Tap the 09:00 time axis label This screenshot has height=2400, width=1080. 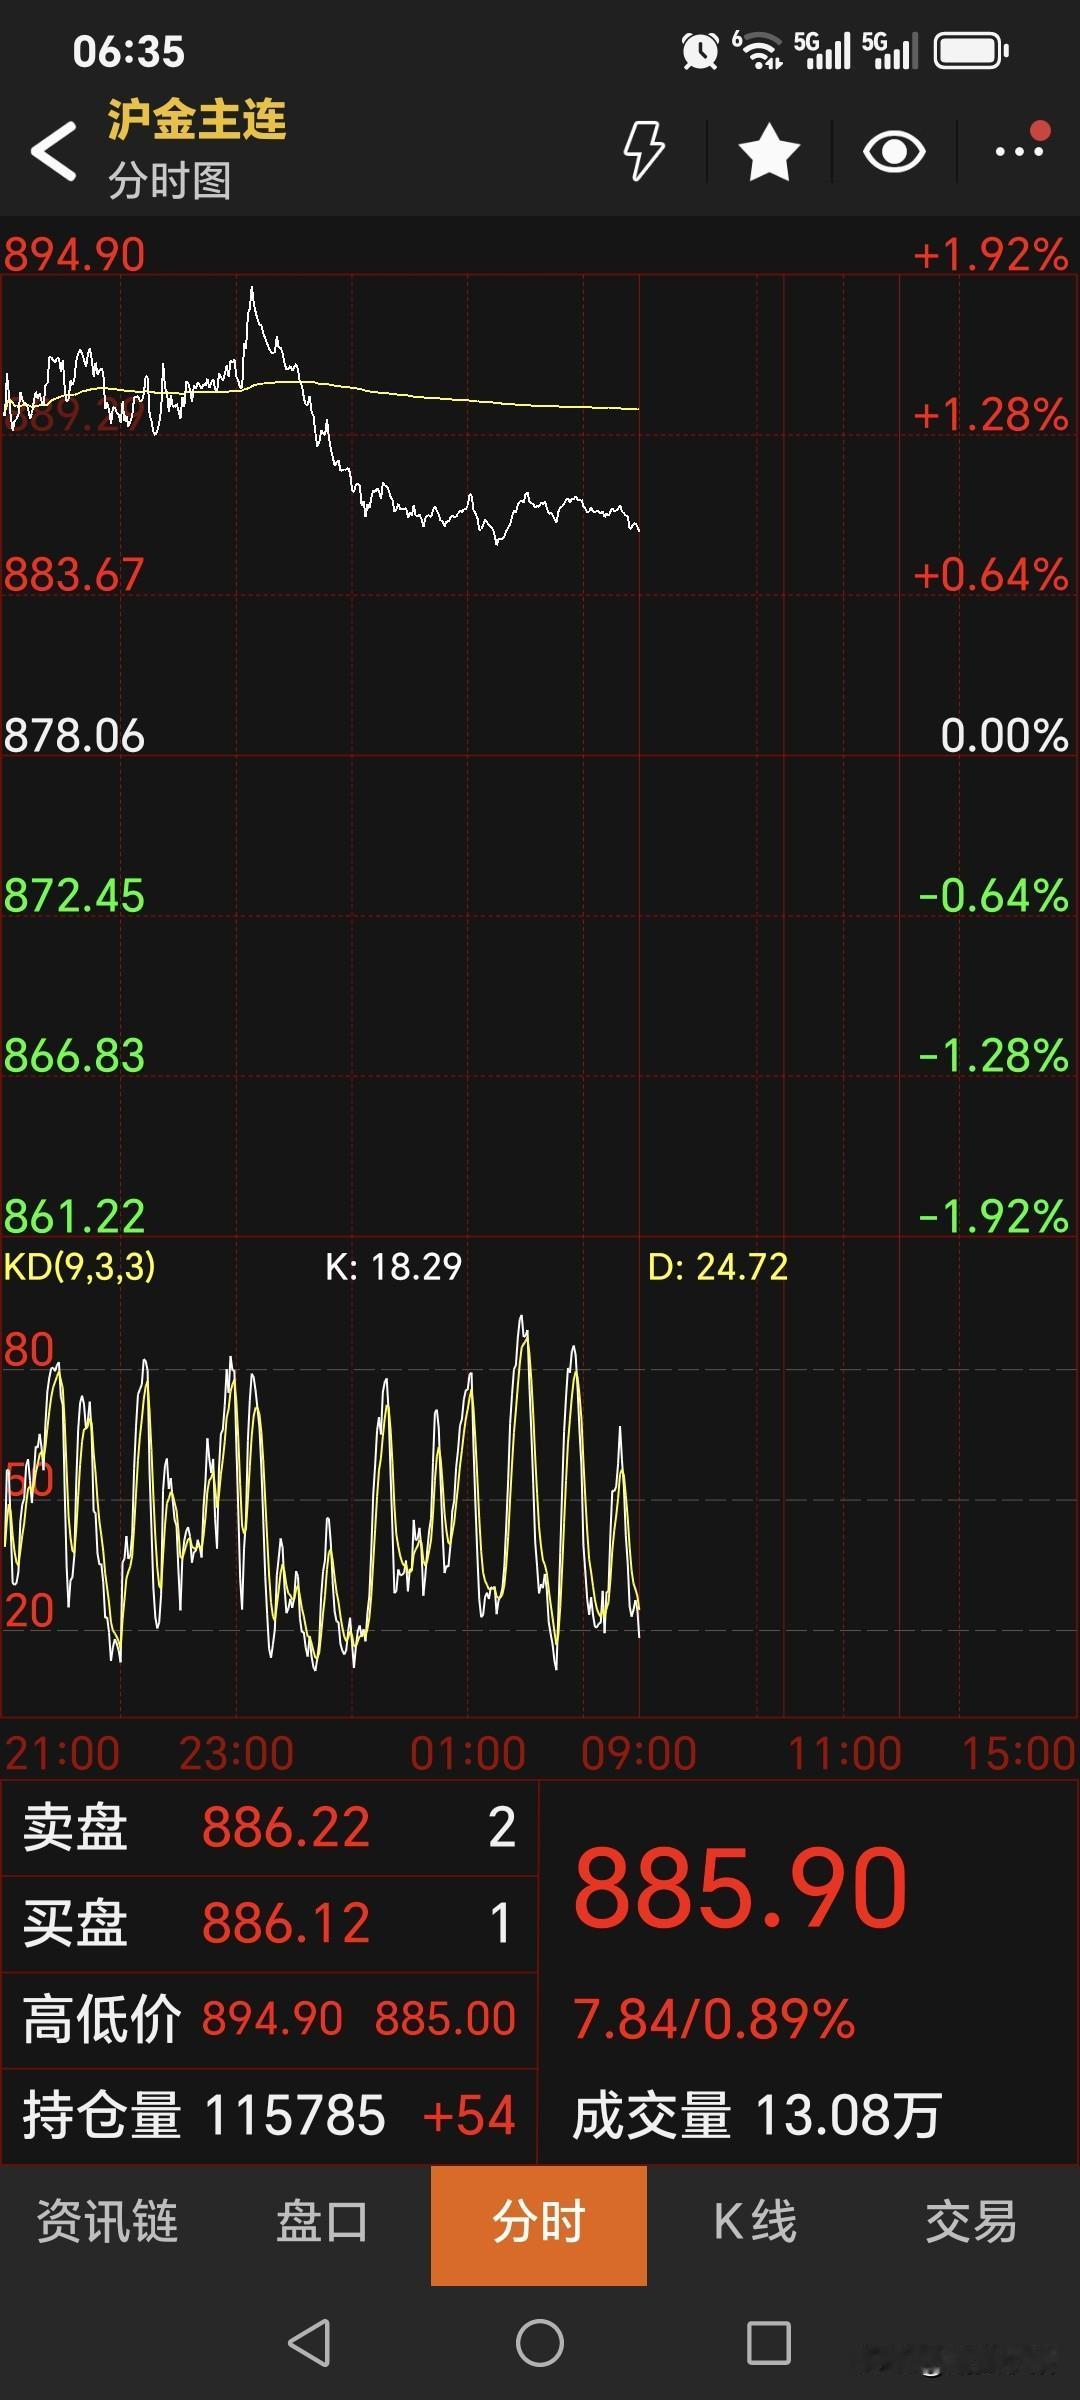click(x=638, y=1753)
